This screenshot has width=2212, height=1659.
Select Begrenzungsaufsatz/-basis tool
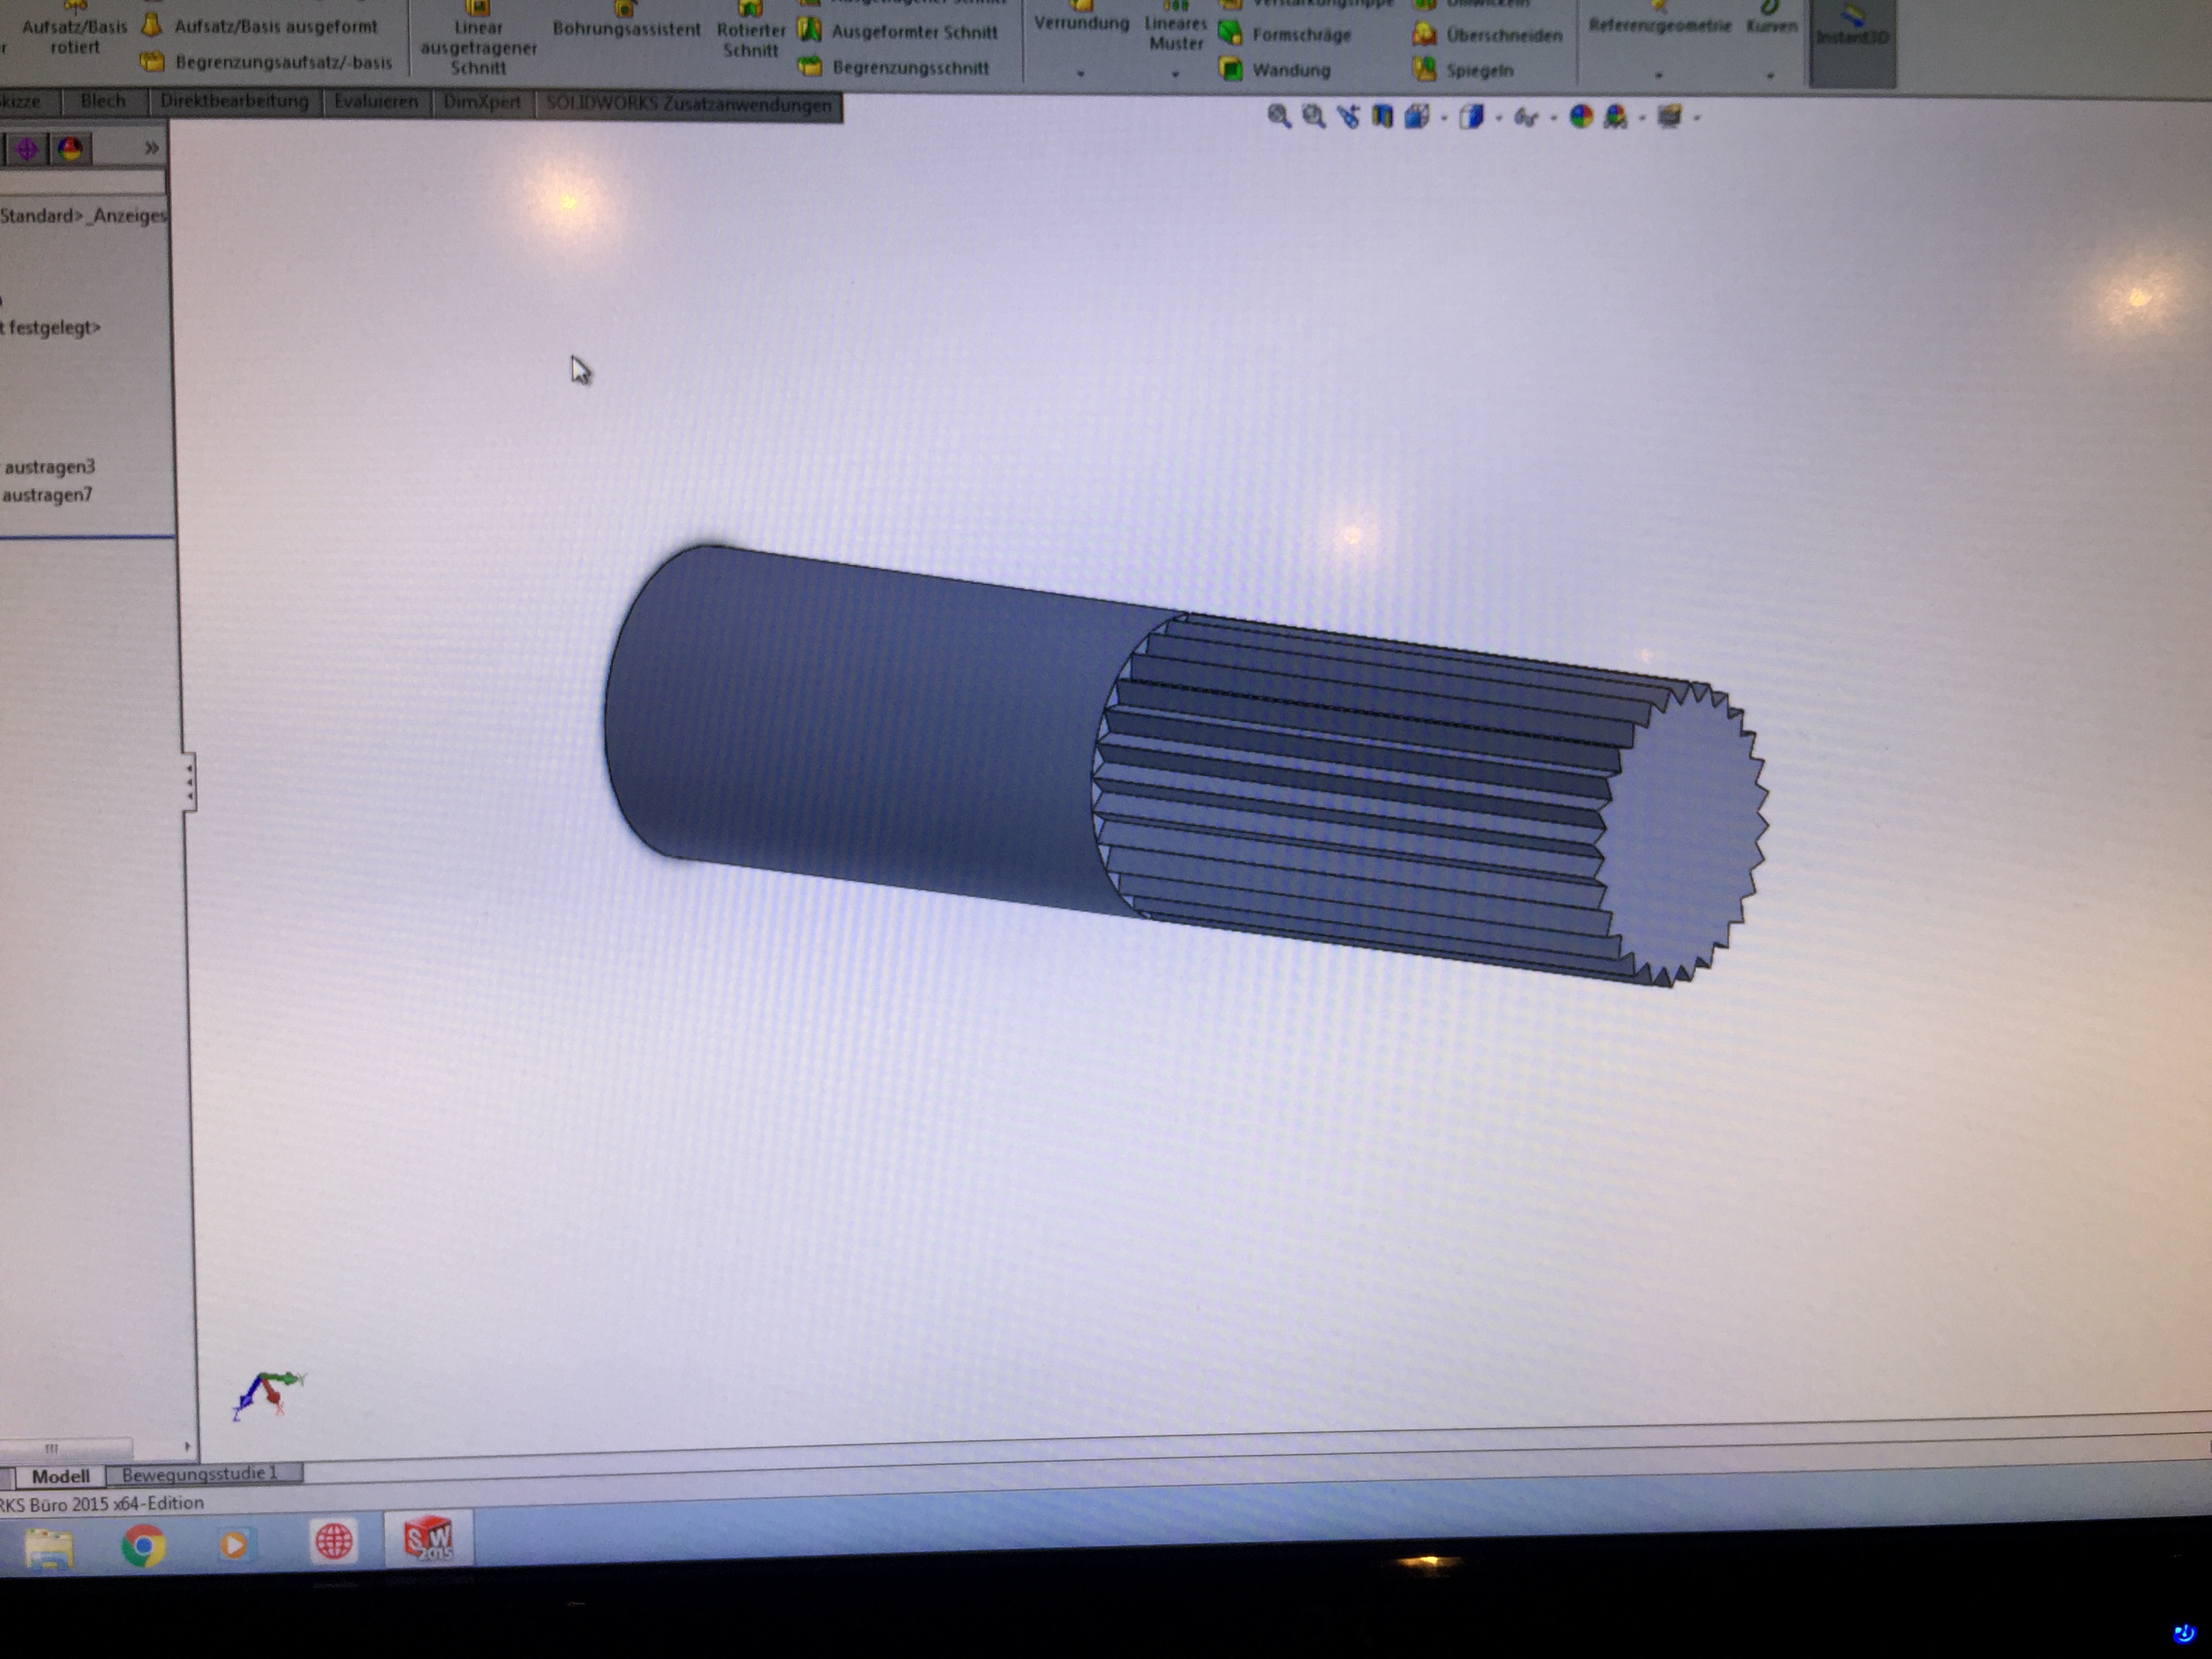(x=266, y=62)
